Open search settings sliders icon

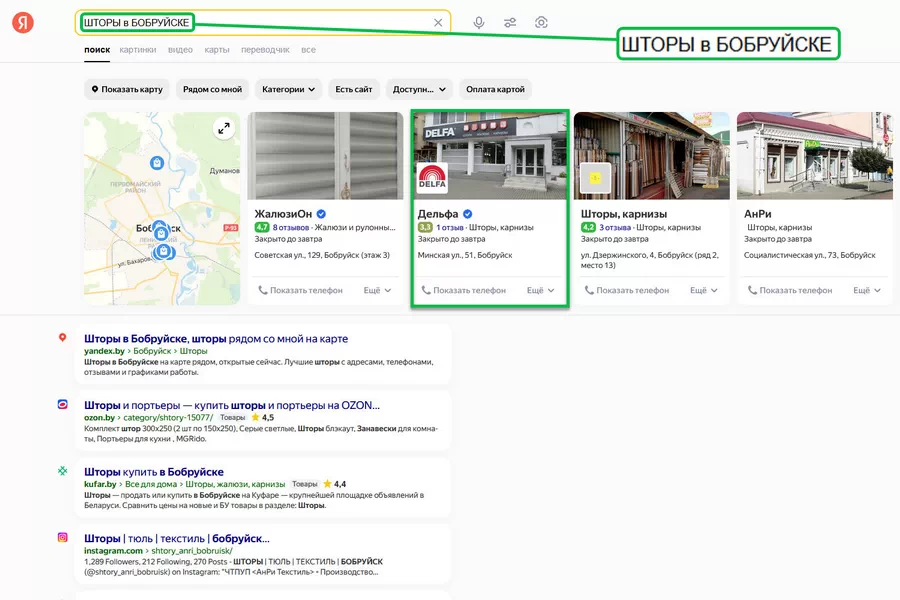coord(510,22)
